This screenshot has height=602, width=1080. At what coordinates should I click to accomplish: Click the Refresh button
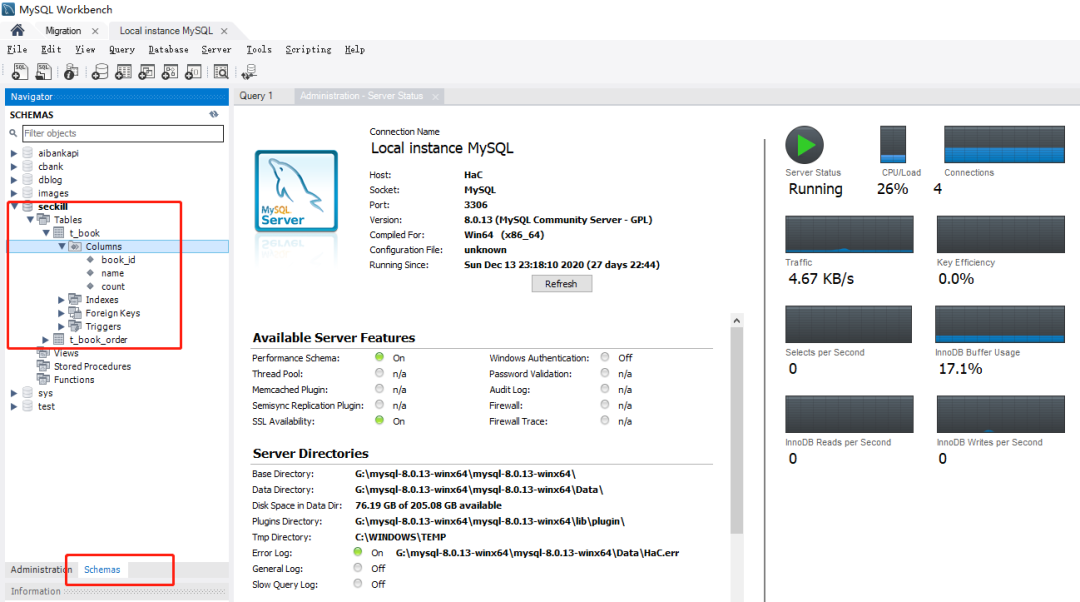(561, 284)
